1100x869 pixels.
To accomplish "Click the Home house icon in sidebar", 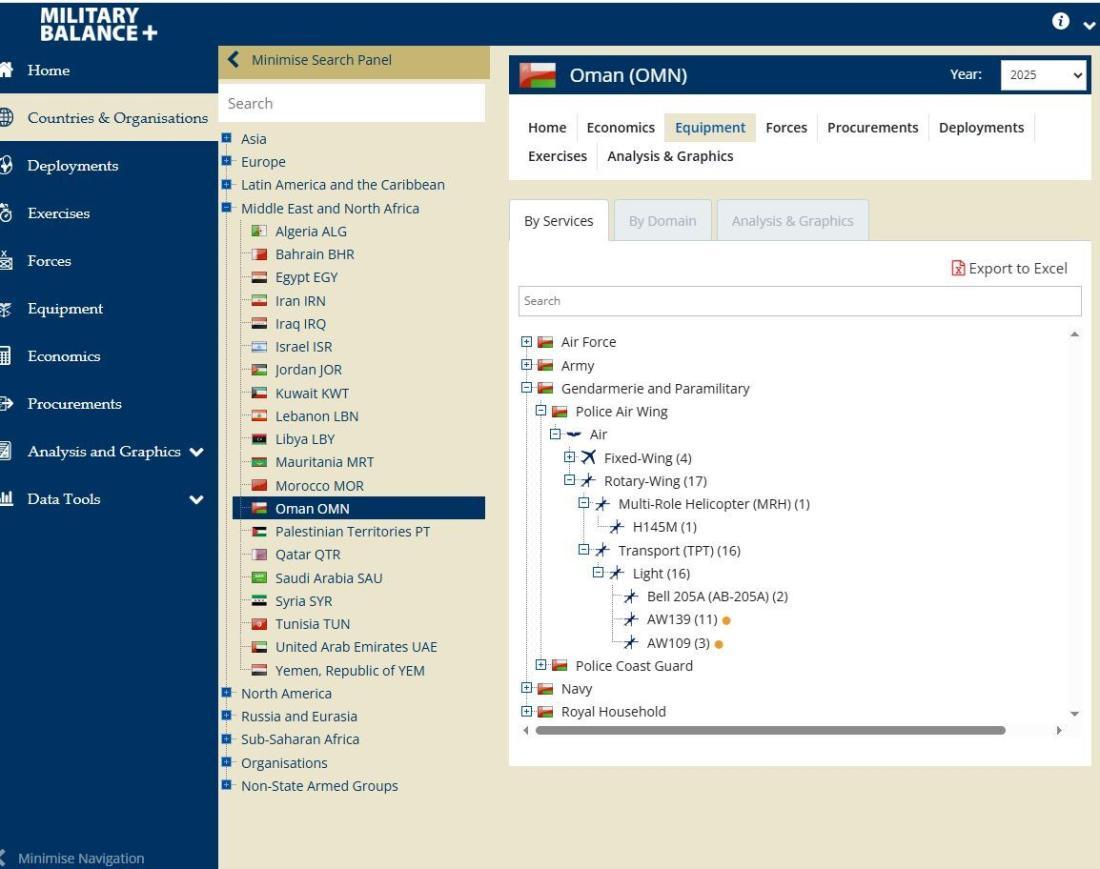I will click(x=6, y=69).
